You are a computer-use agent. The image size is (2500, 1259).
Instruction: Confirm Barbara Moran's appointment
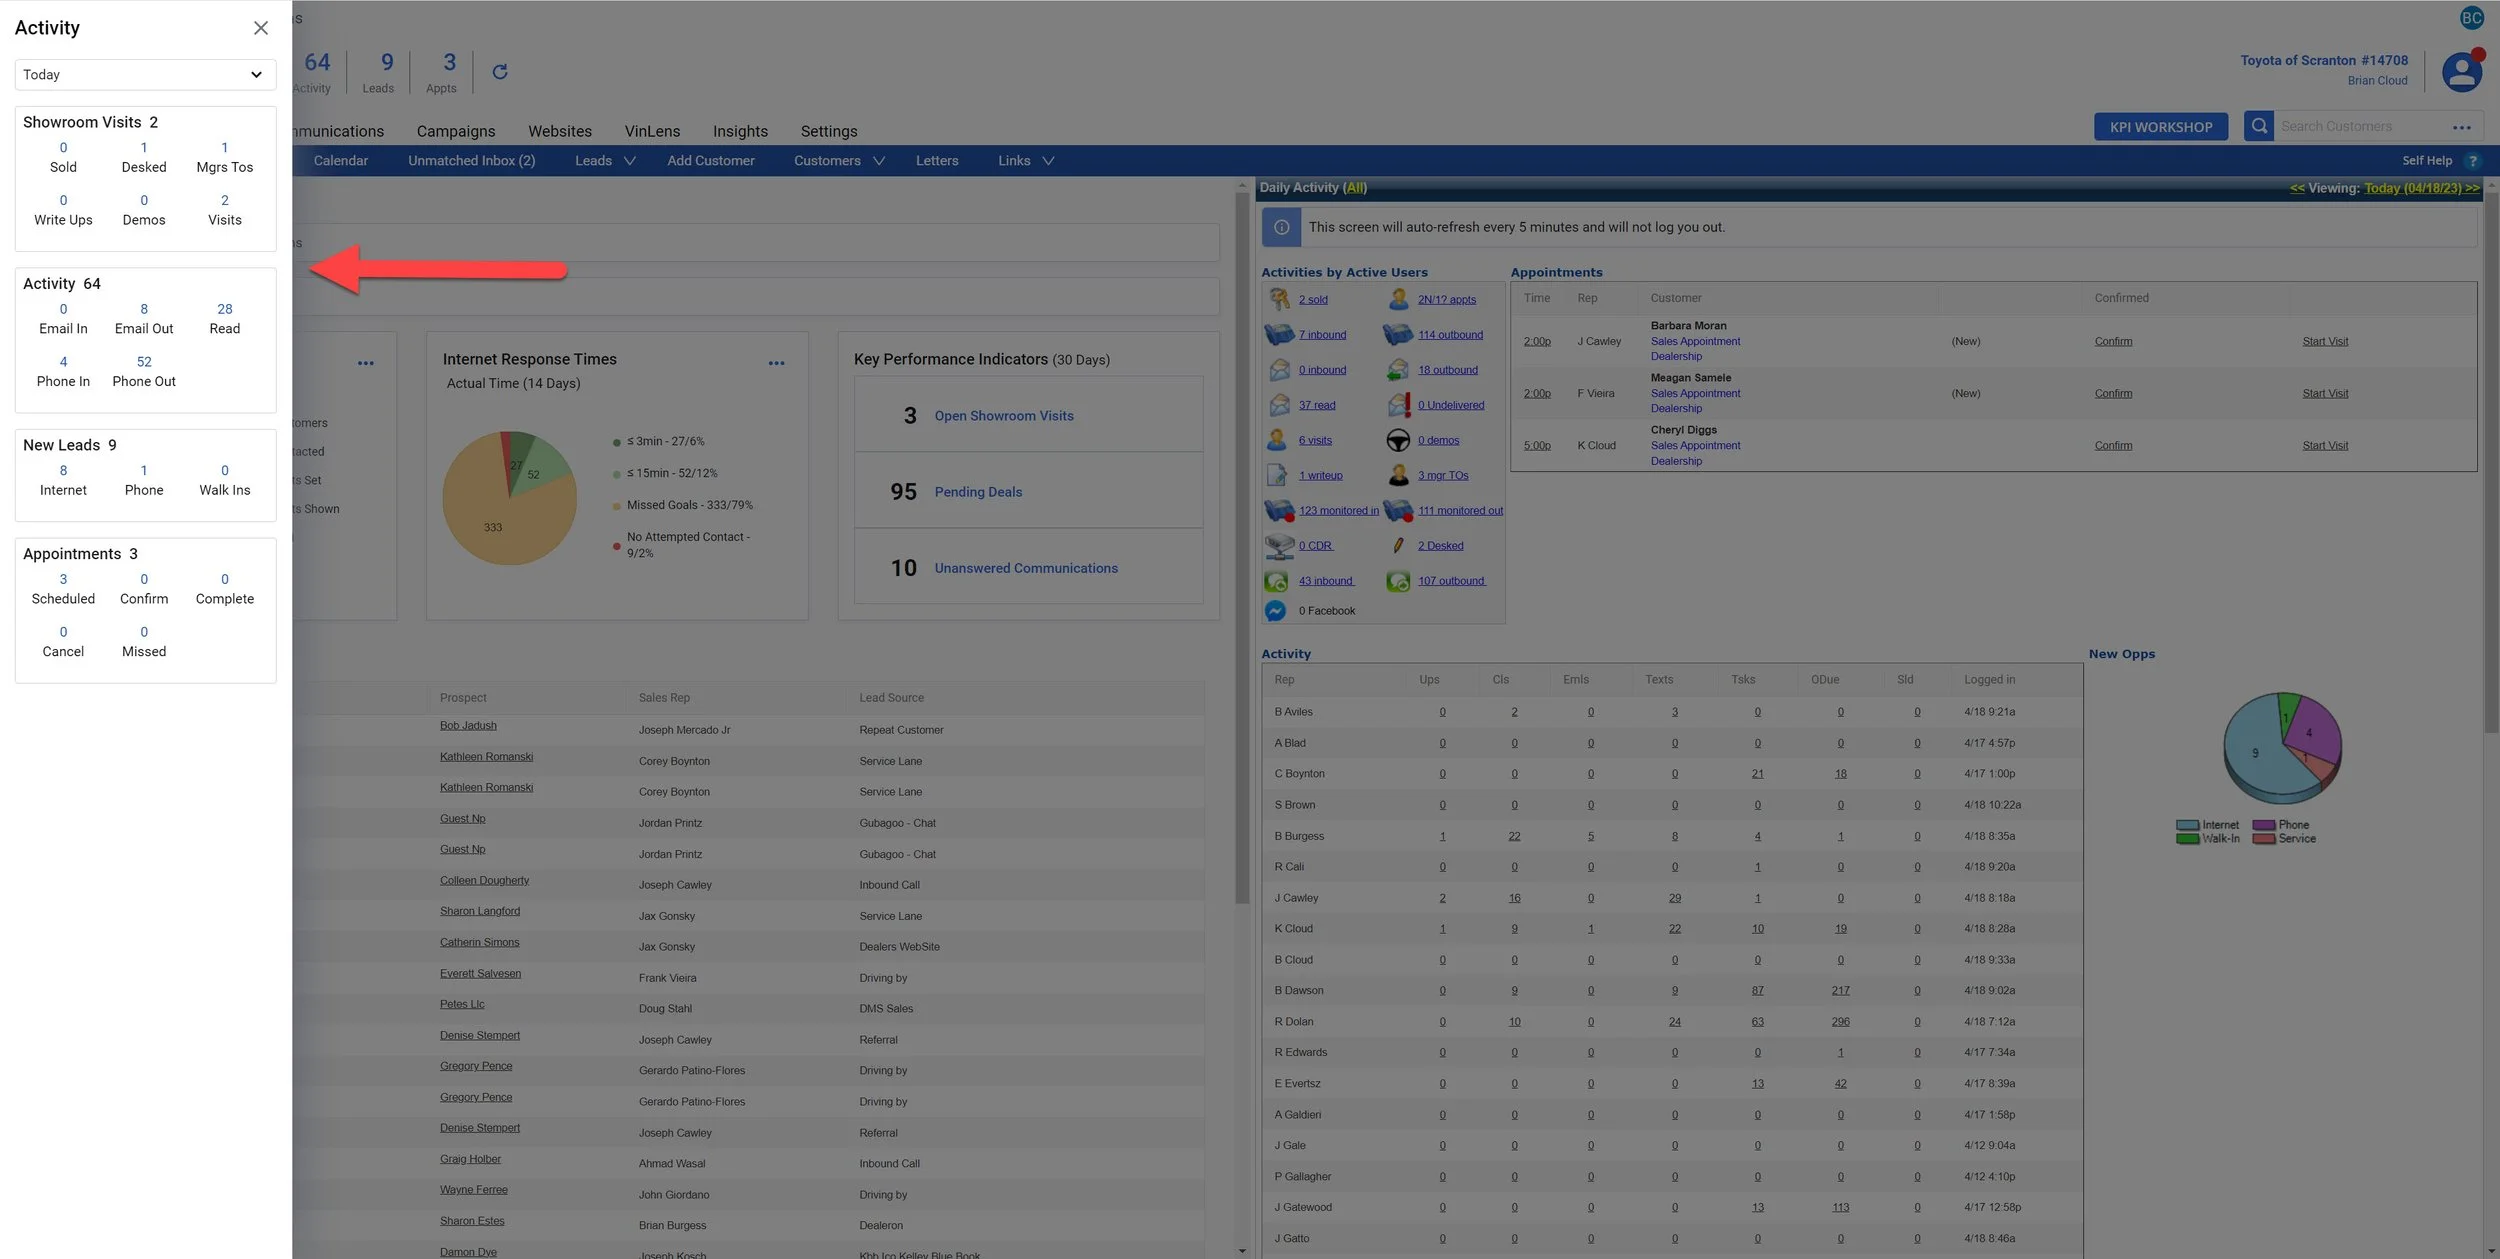pos(2112,342)
